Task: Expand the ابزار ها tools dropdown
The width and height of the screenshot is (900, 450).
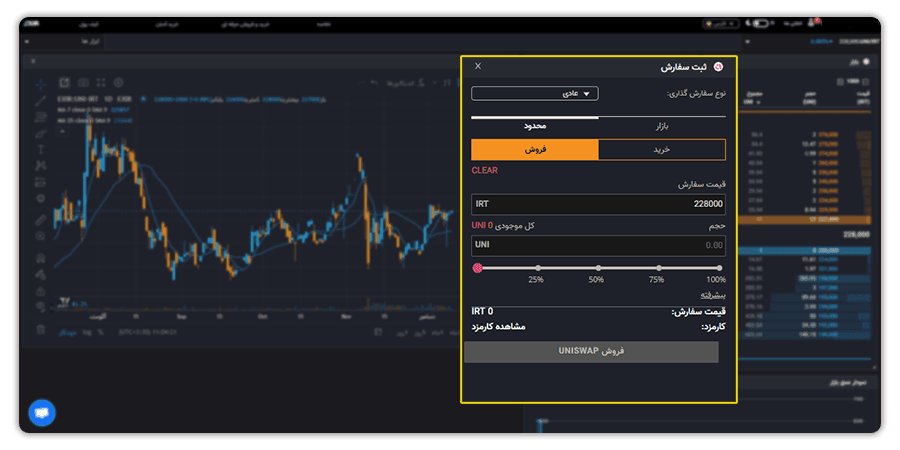Action: pyautogui.click(x=28, y=42)
